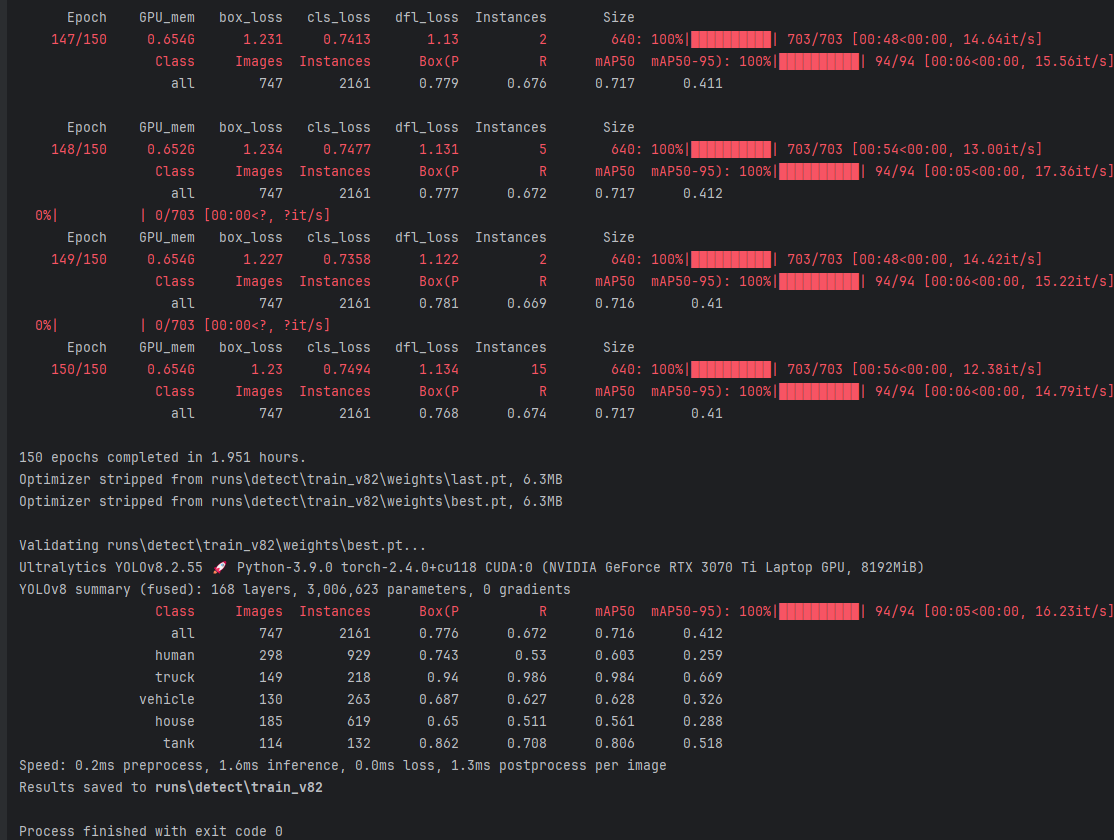Click the epoch counter '148/150'
Screen dimensions: 1114x840
coord(79,149)
